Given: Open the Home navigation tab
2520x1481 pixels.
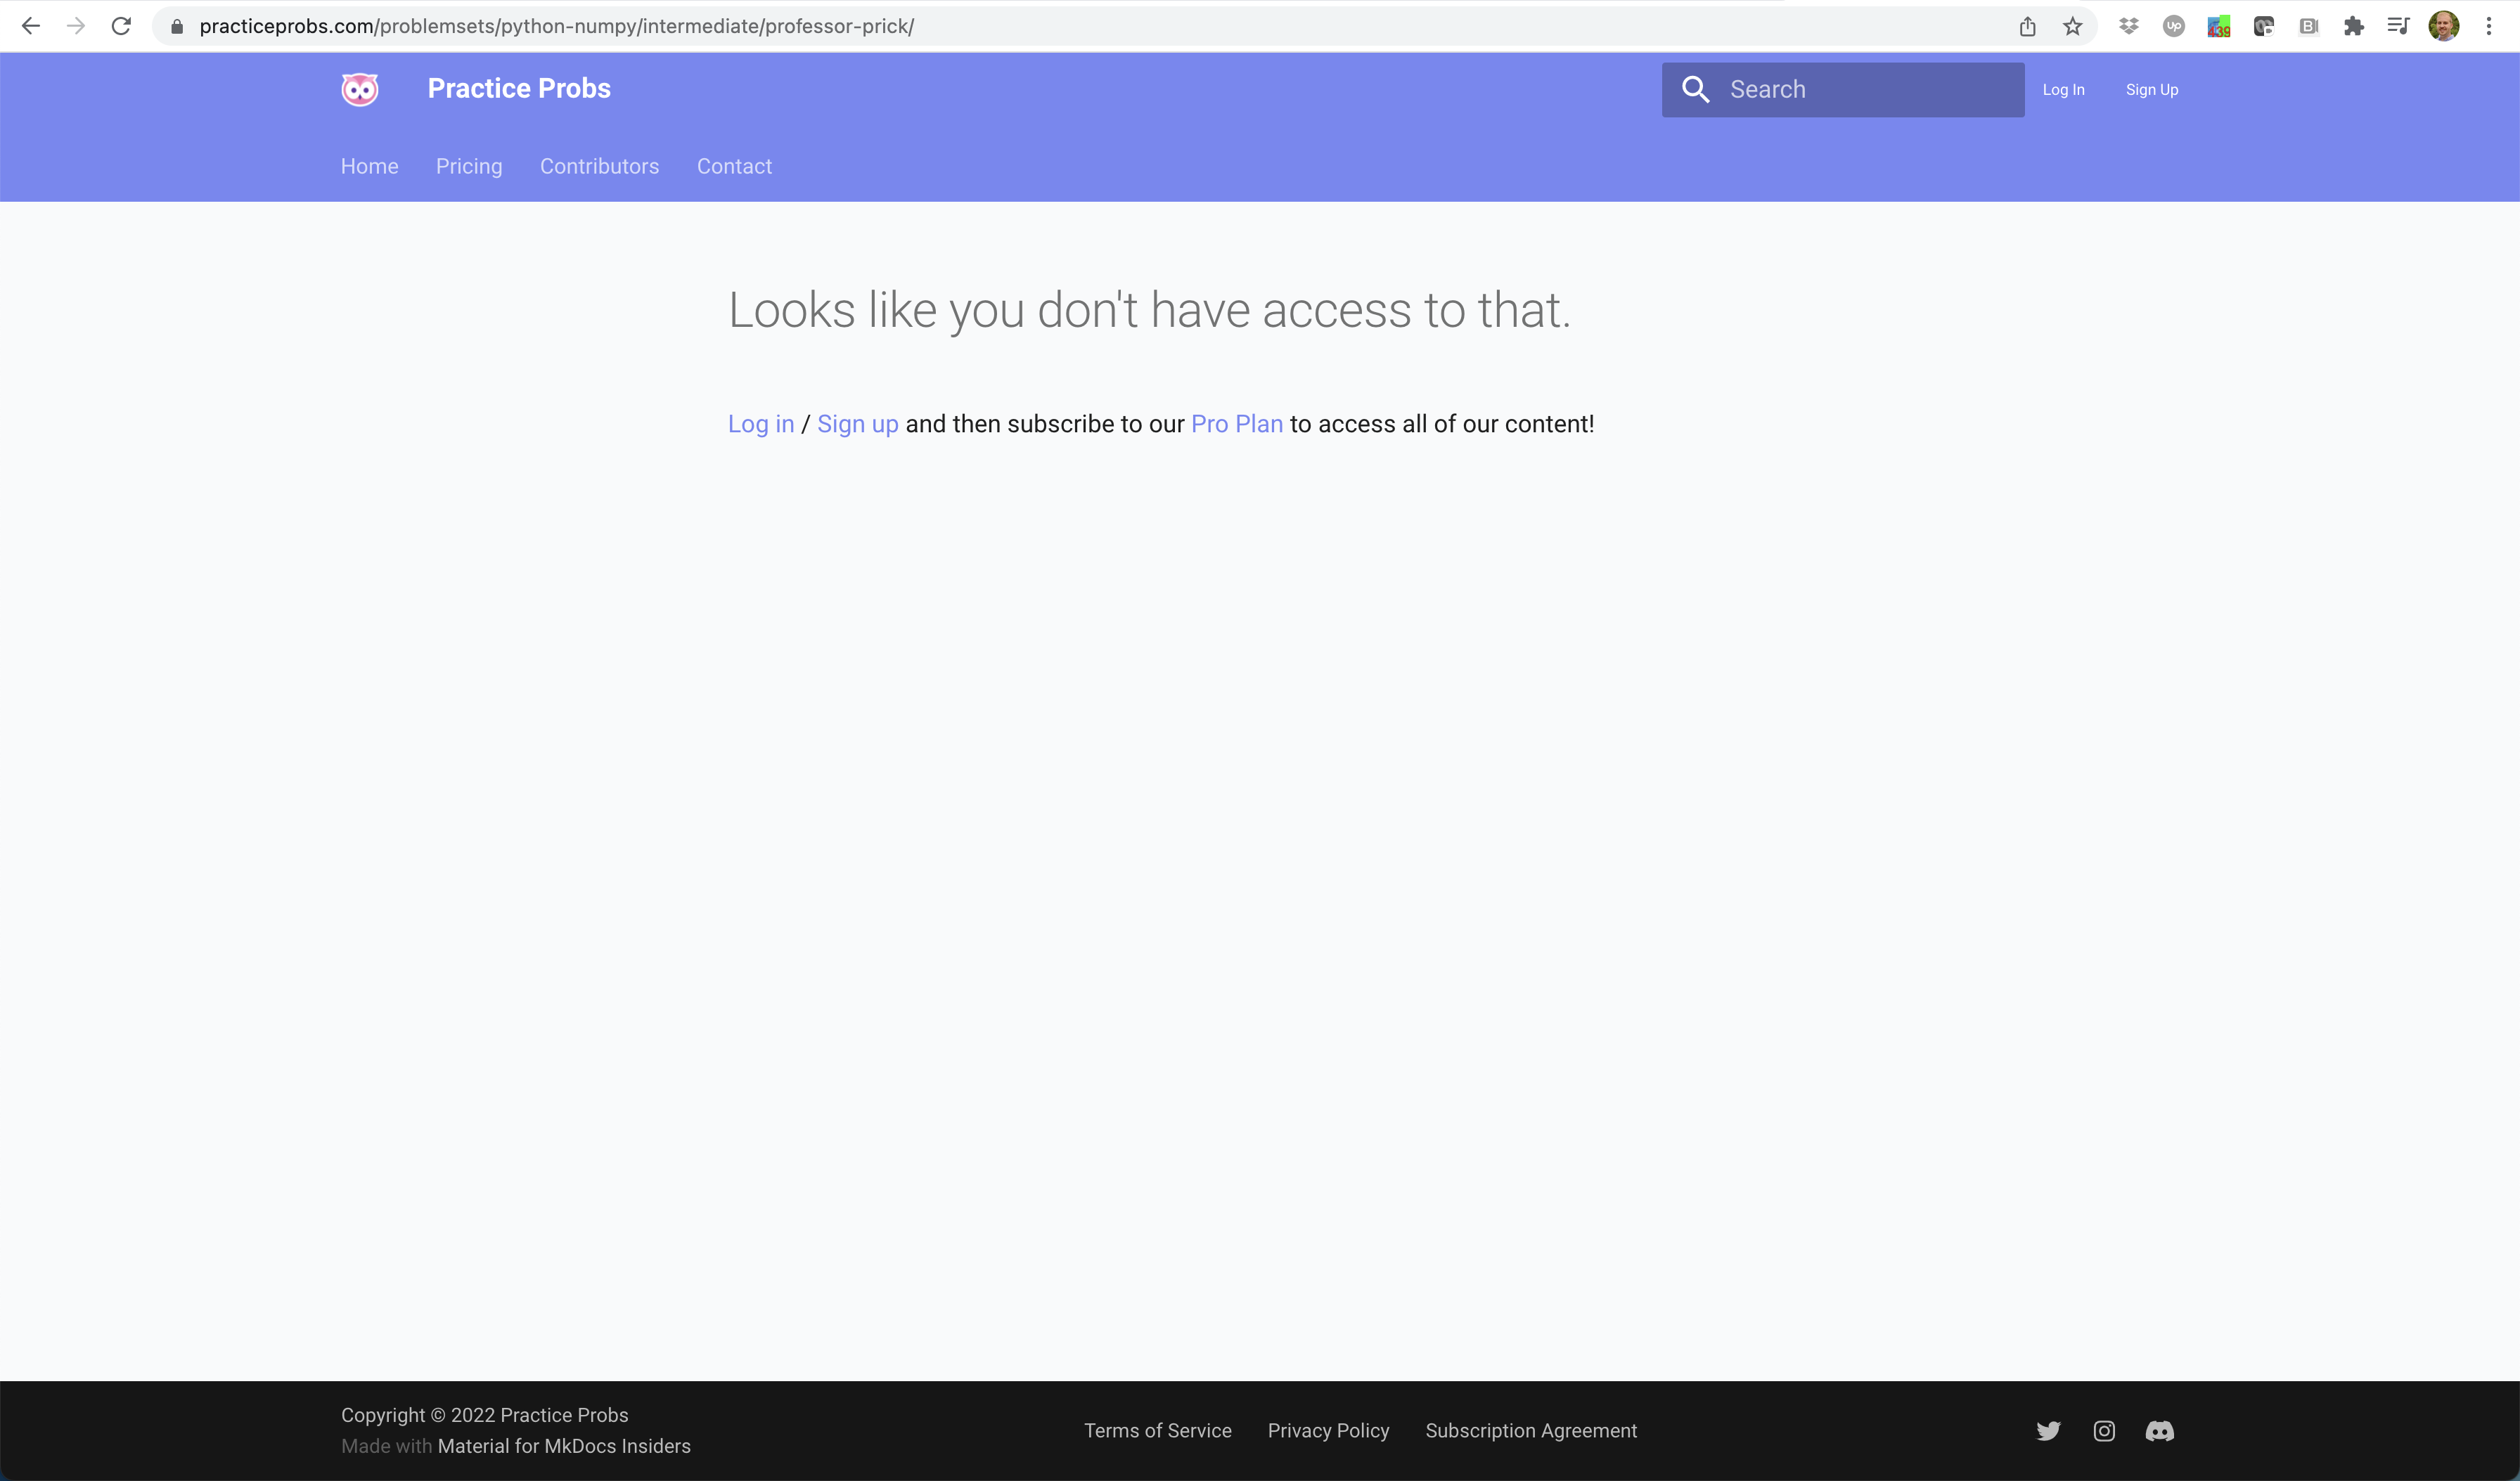Looking at the screenshot, I should (x=369, y=166).
